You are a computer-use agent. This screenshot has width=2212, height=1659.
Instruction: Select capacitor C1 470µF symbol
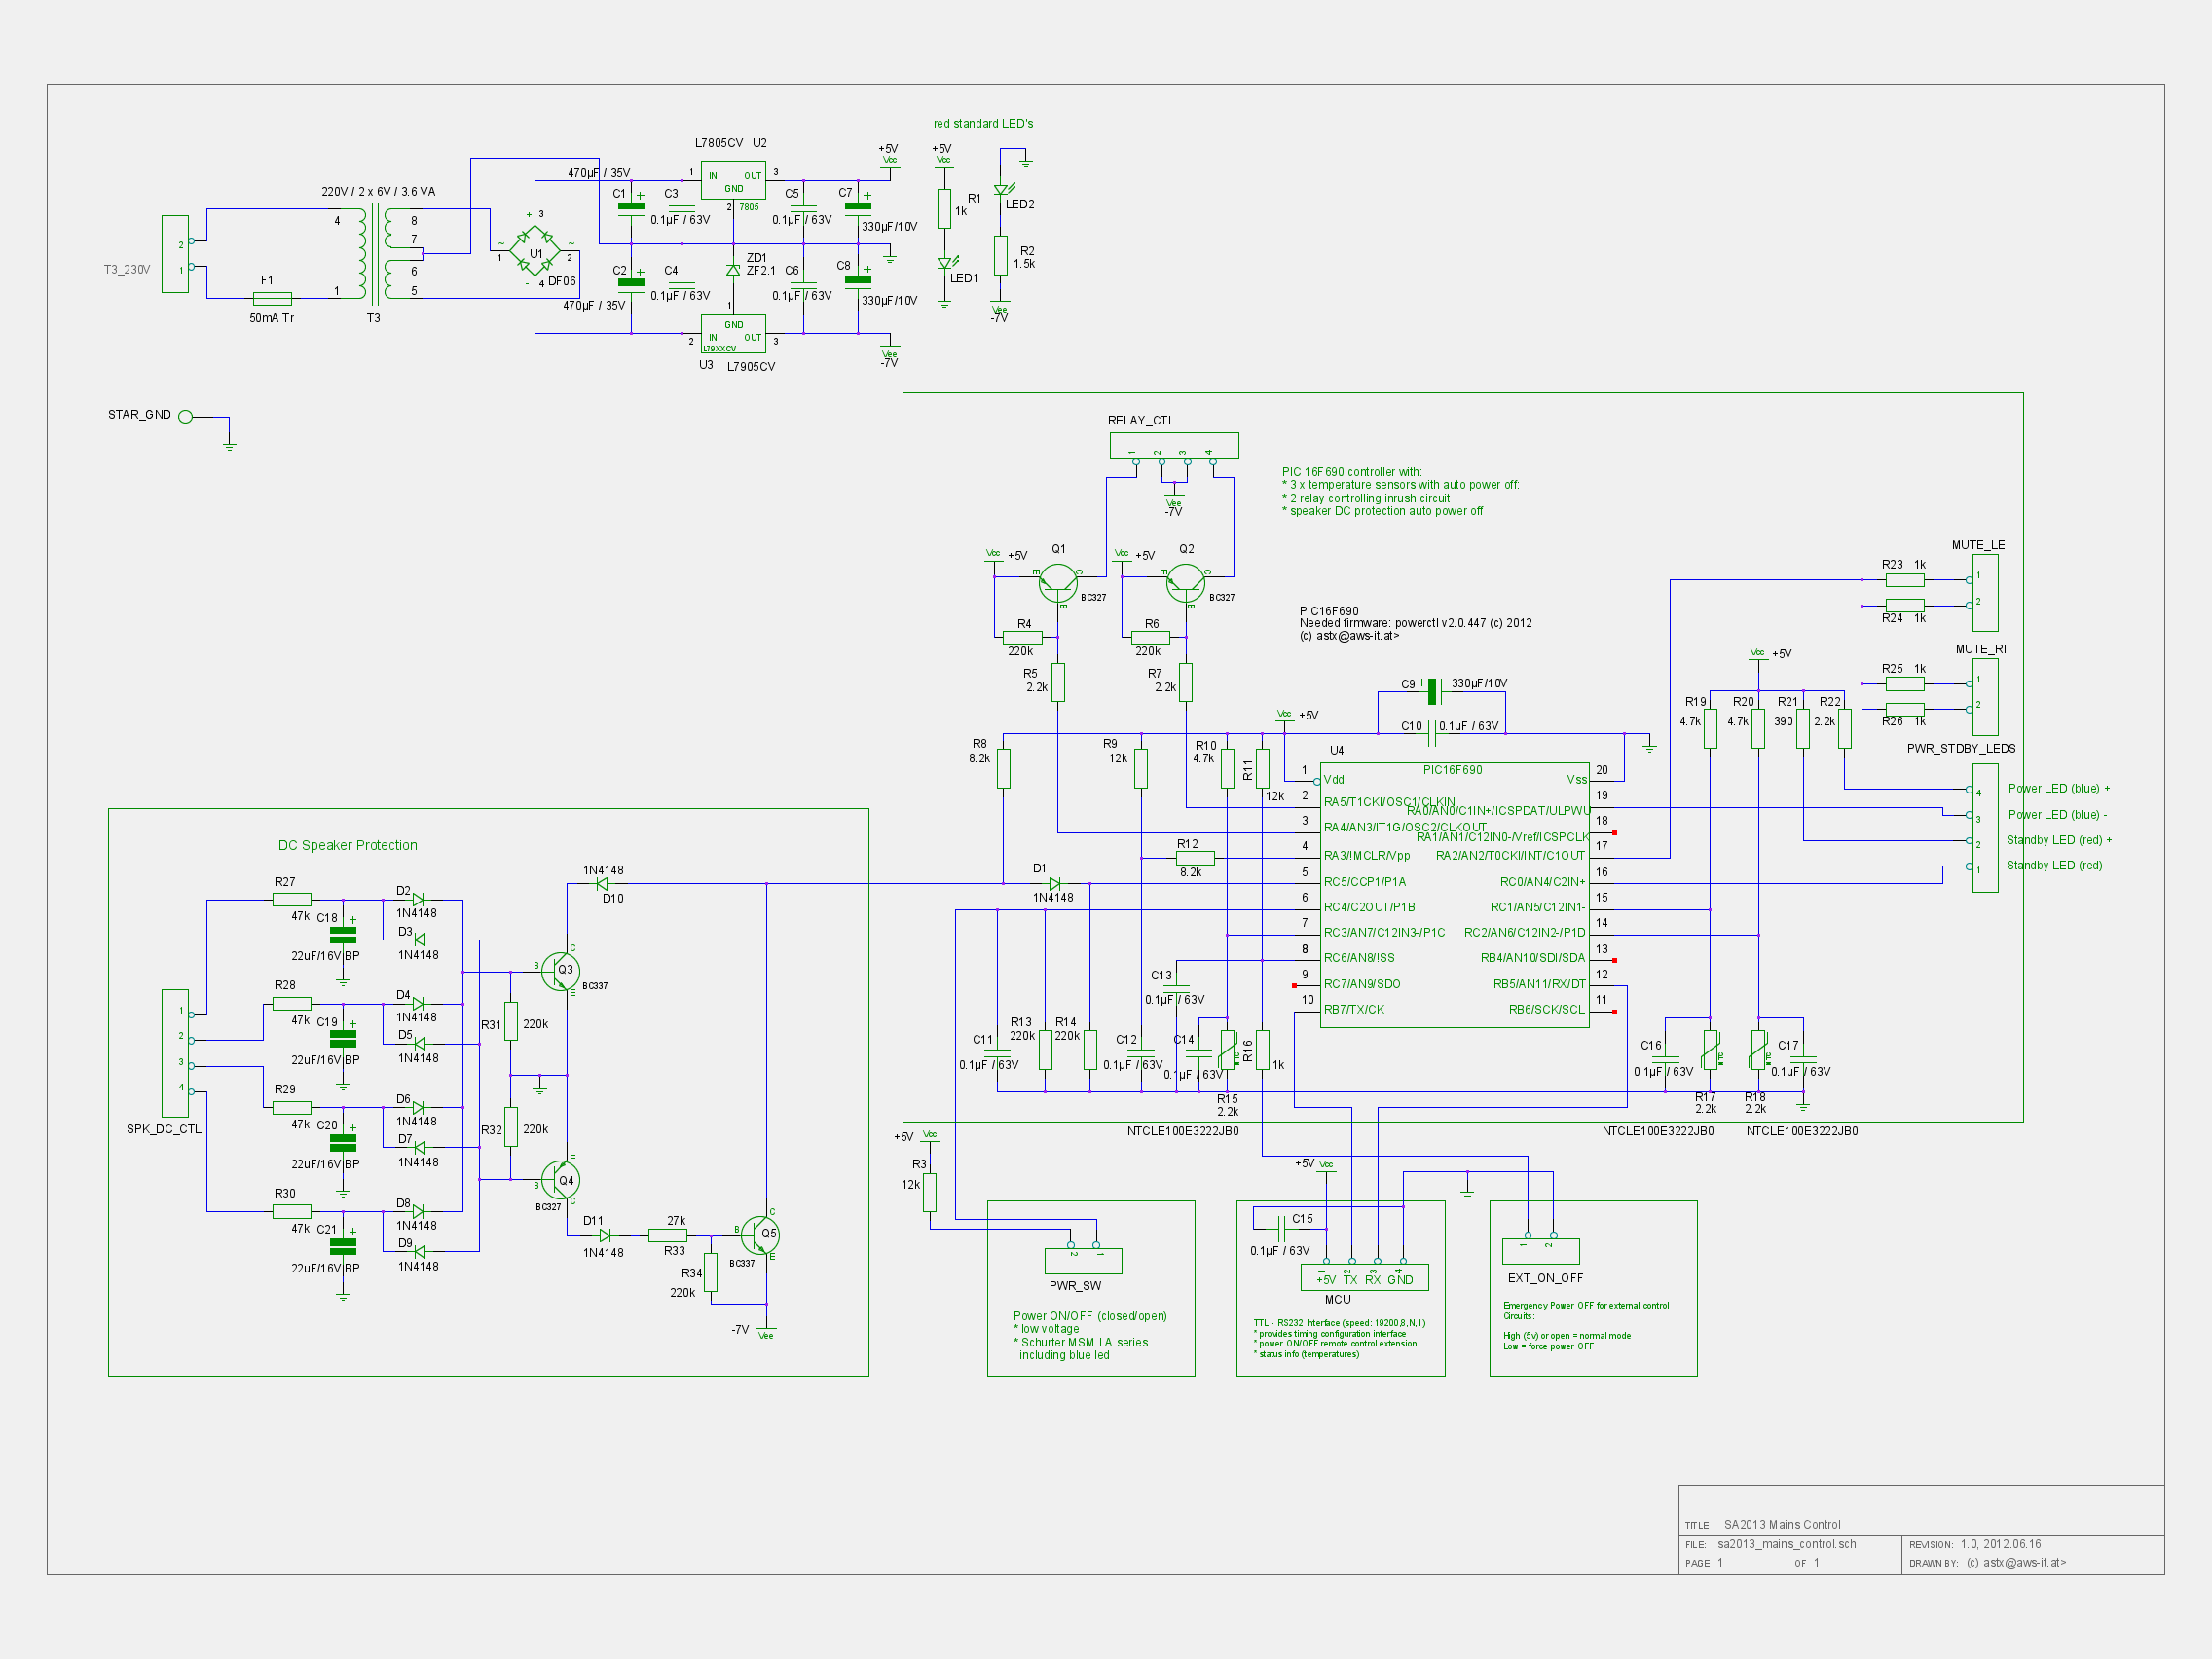631,211
